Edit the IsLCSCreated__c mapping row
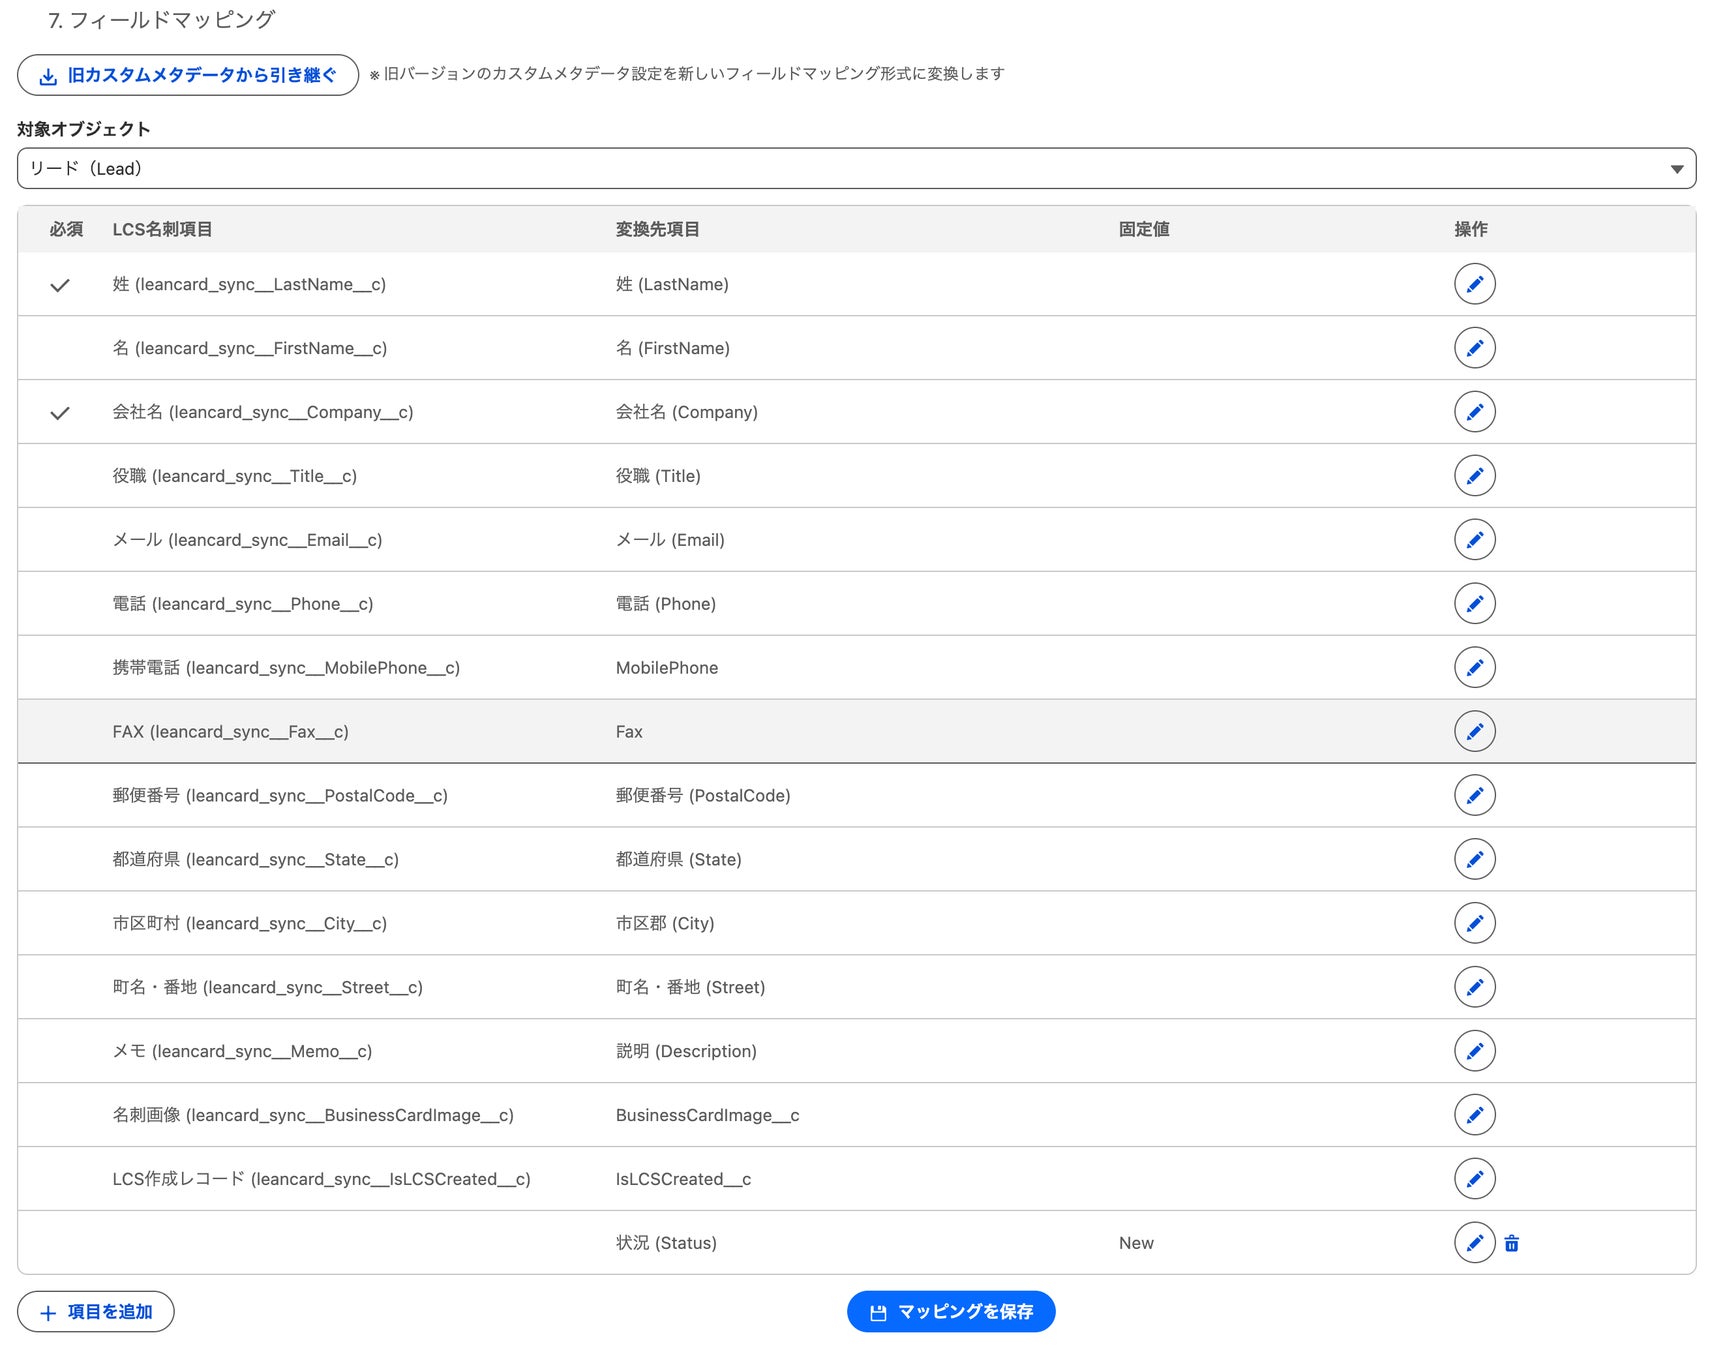1710x1350 pixels. [1474, 1179]
